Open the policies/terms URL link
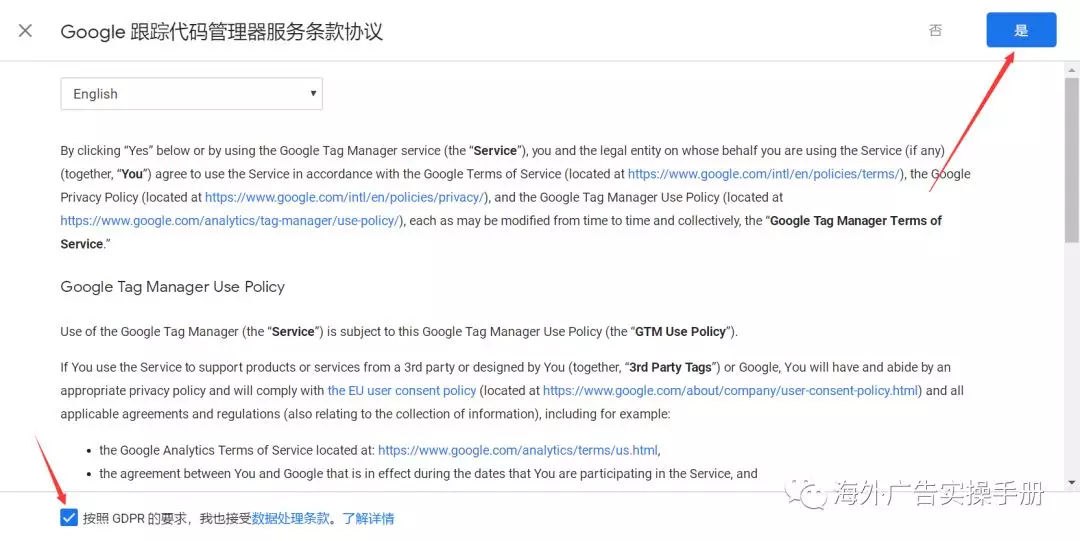 [x=763, y=174]
